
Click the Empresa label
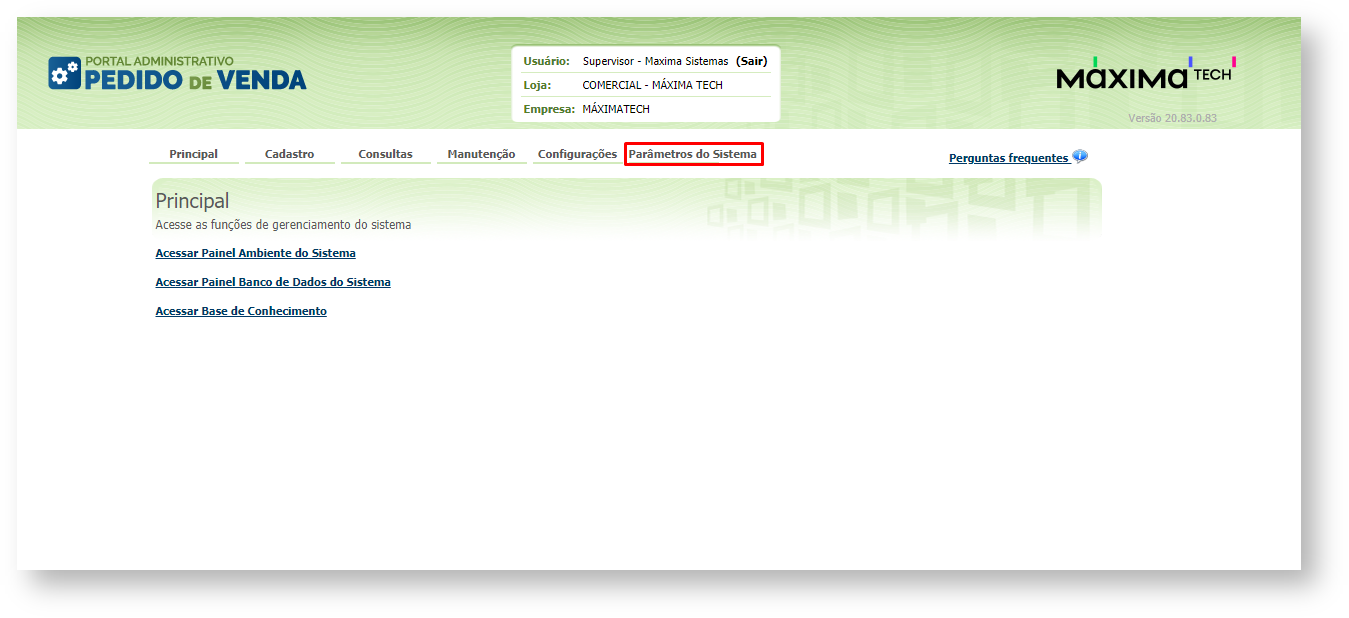point(549,109)
